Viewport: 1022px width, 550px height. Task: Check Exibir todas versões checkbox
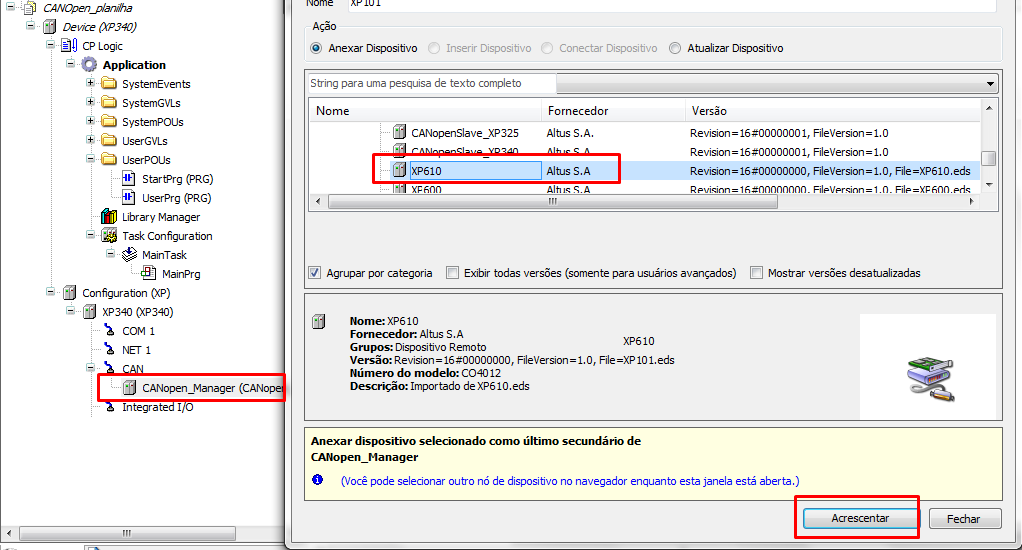pos(453,273)
